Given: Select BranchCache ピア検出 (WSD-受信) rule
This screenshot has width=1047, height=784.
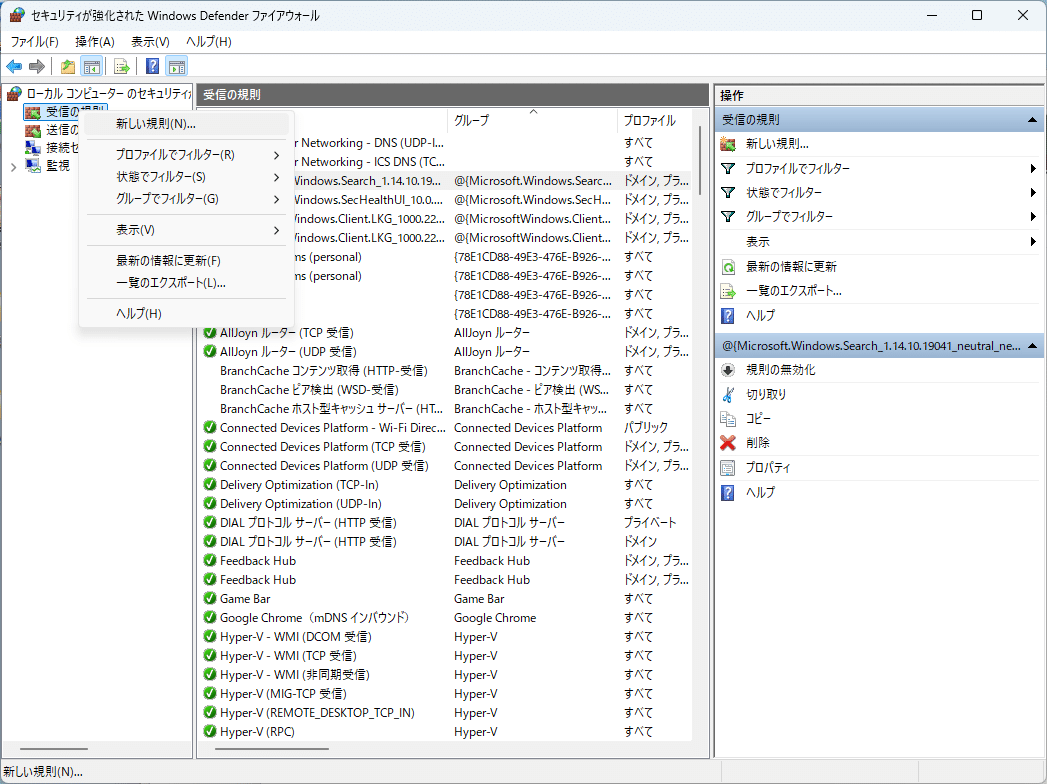Looking at the screenshot, I should coord(446,389).
